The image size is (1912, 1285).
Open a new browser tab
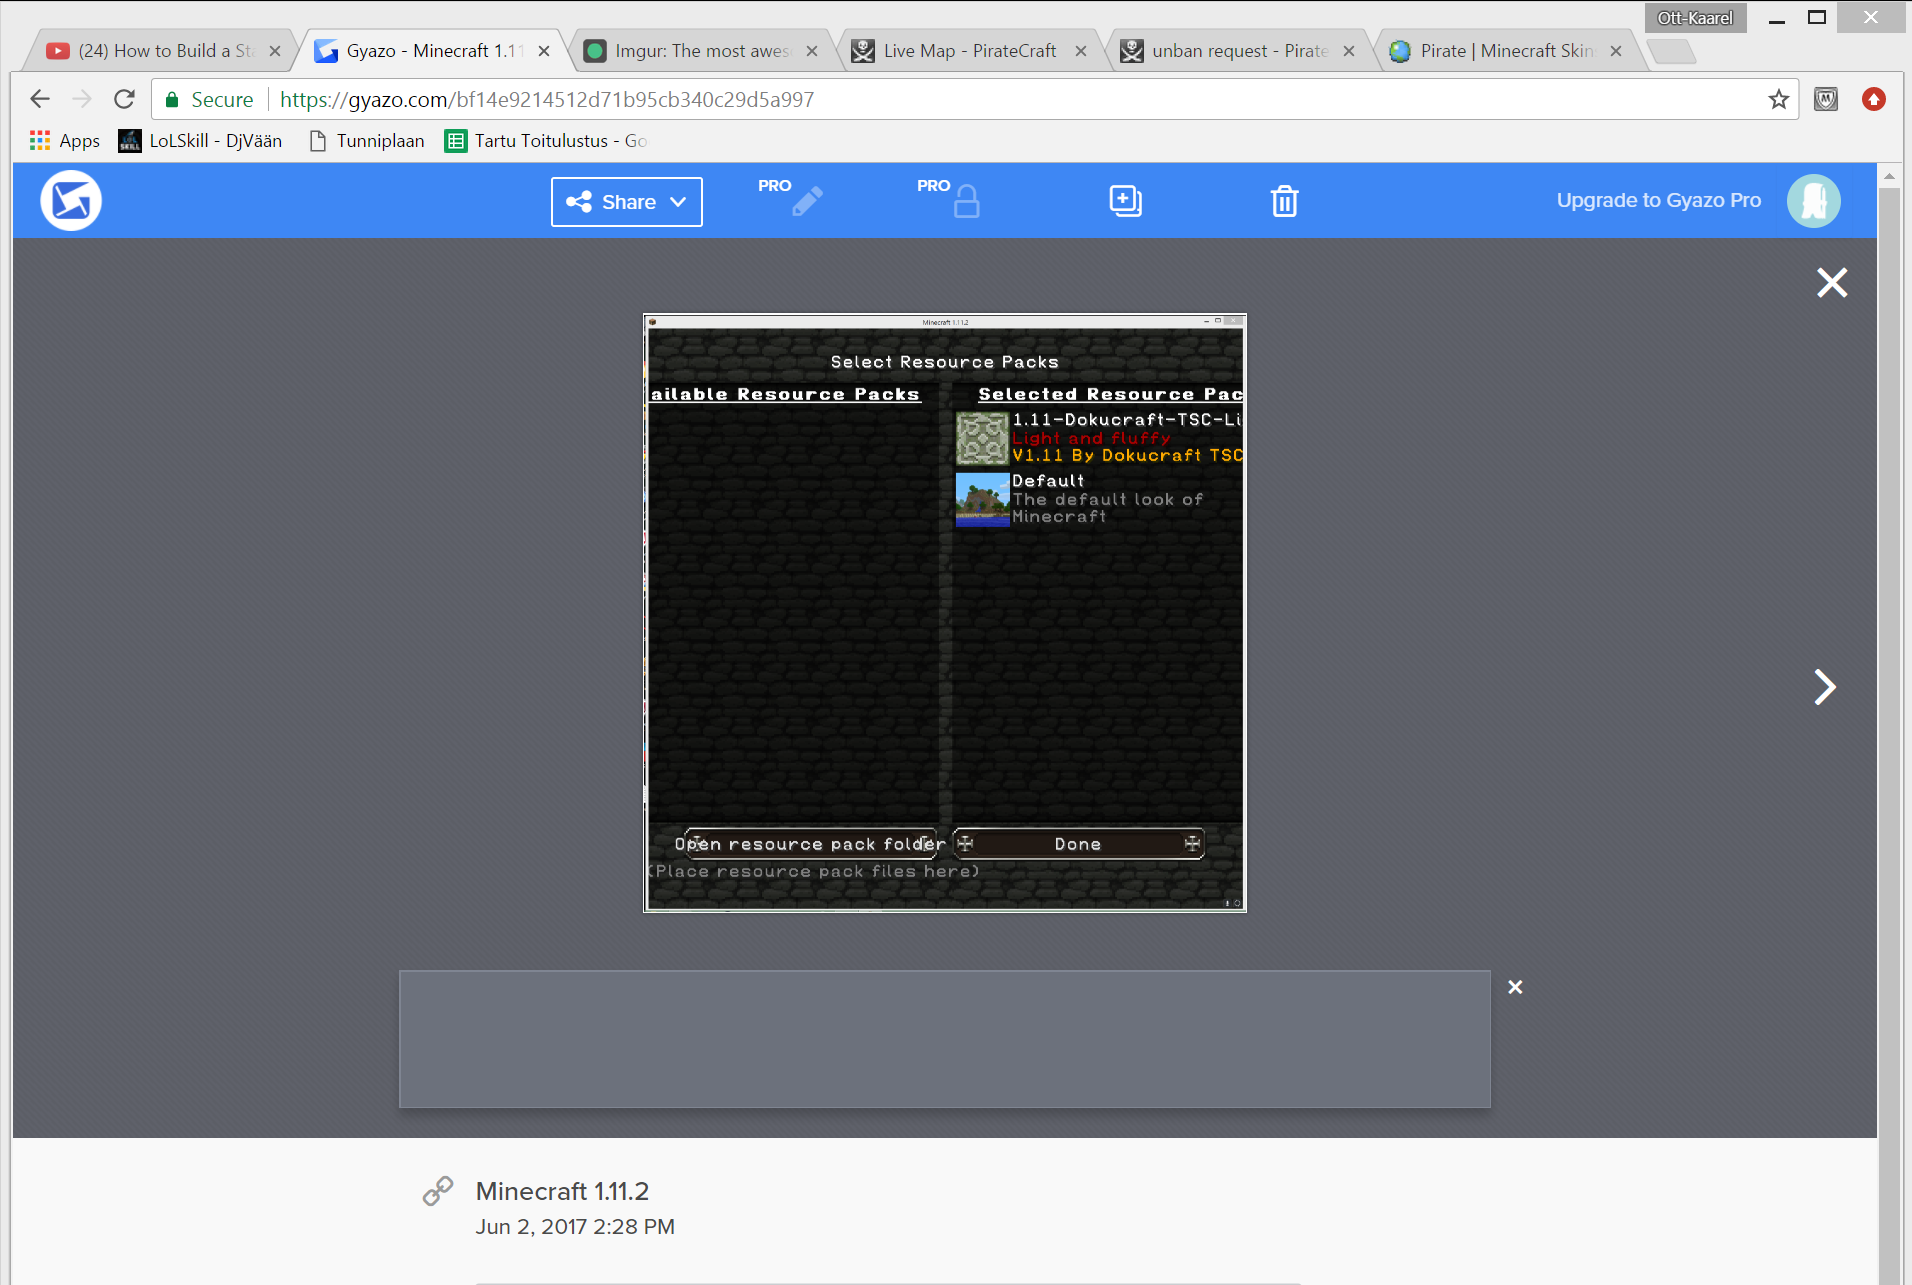click(1671, 52)
